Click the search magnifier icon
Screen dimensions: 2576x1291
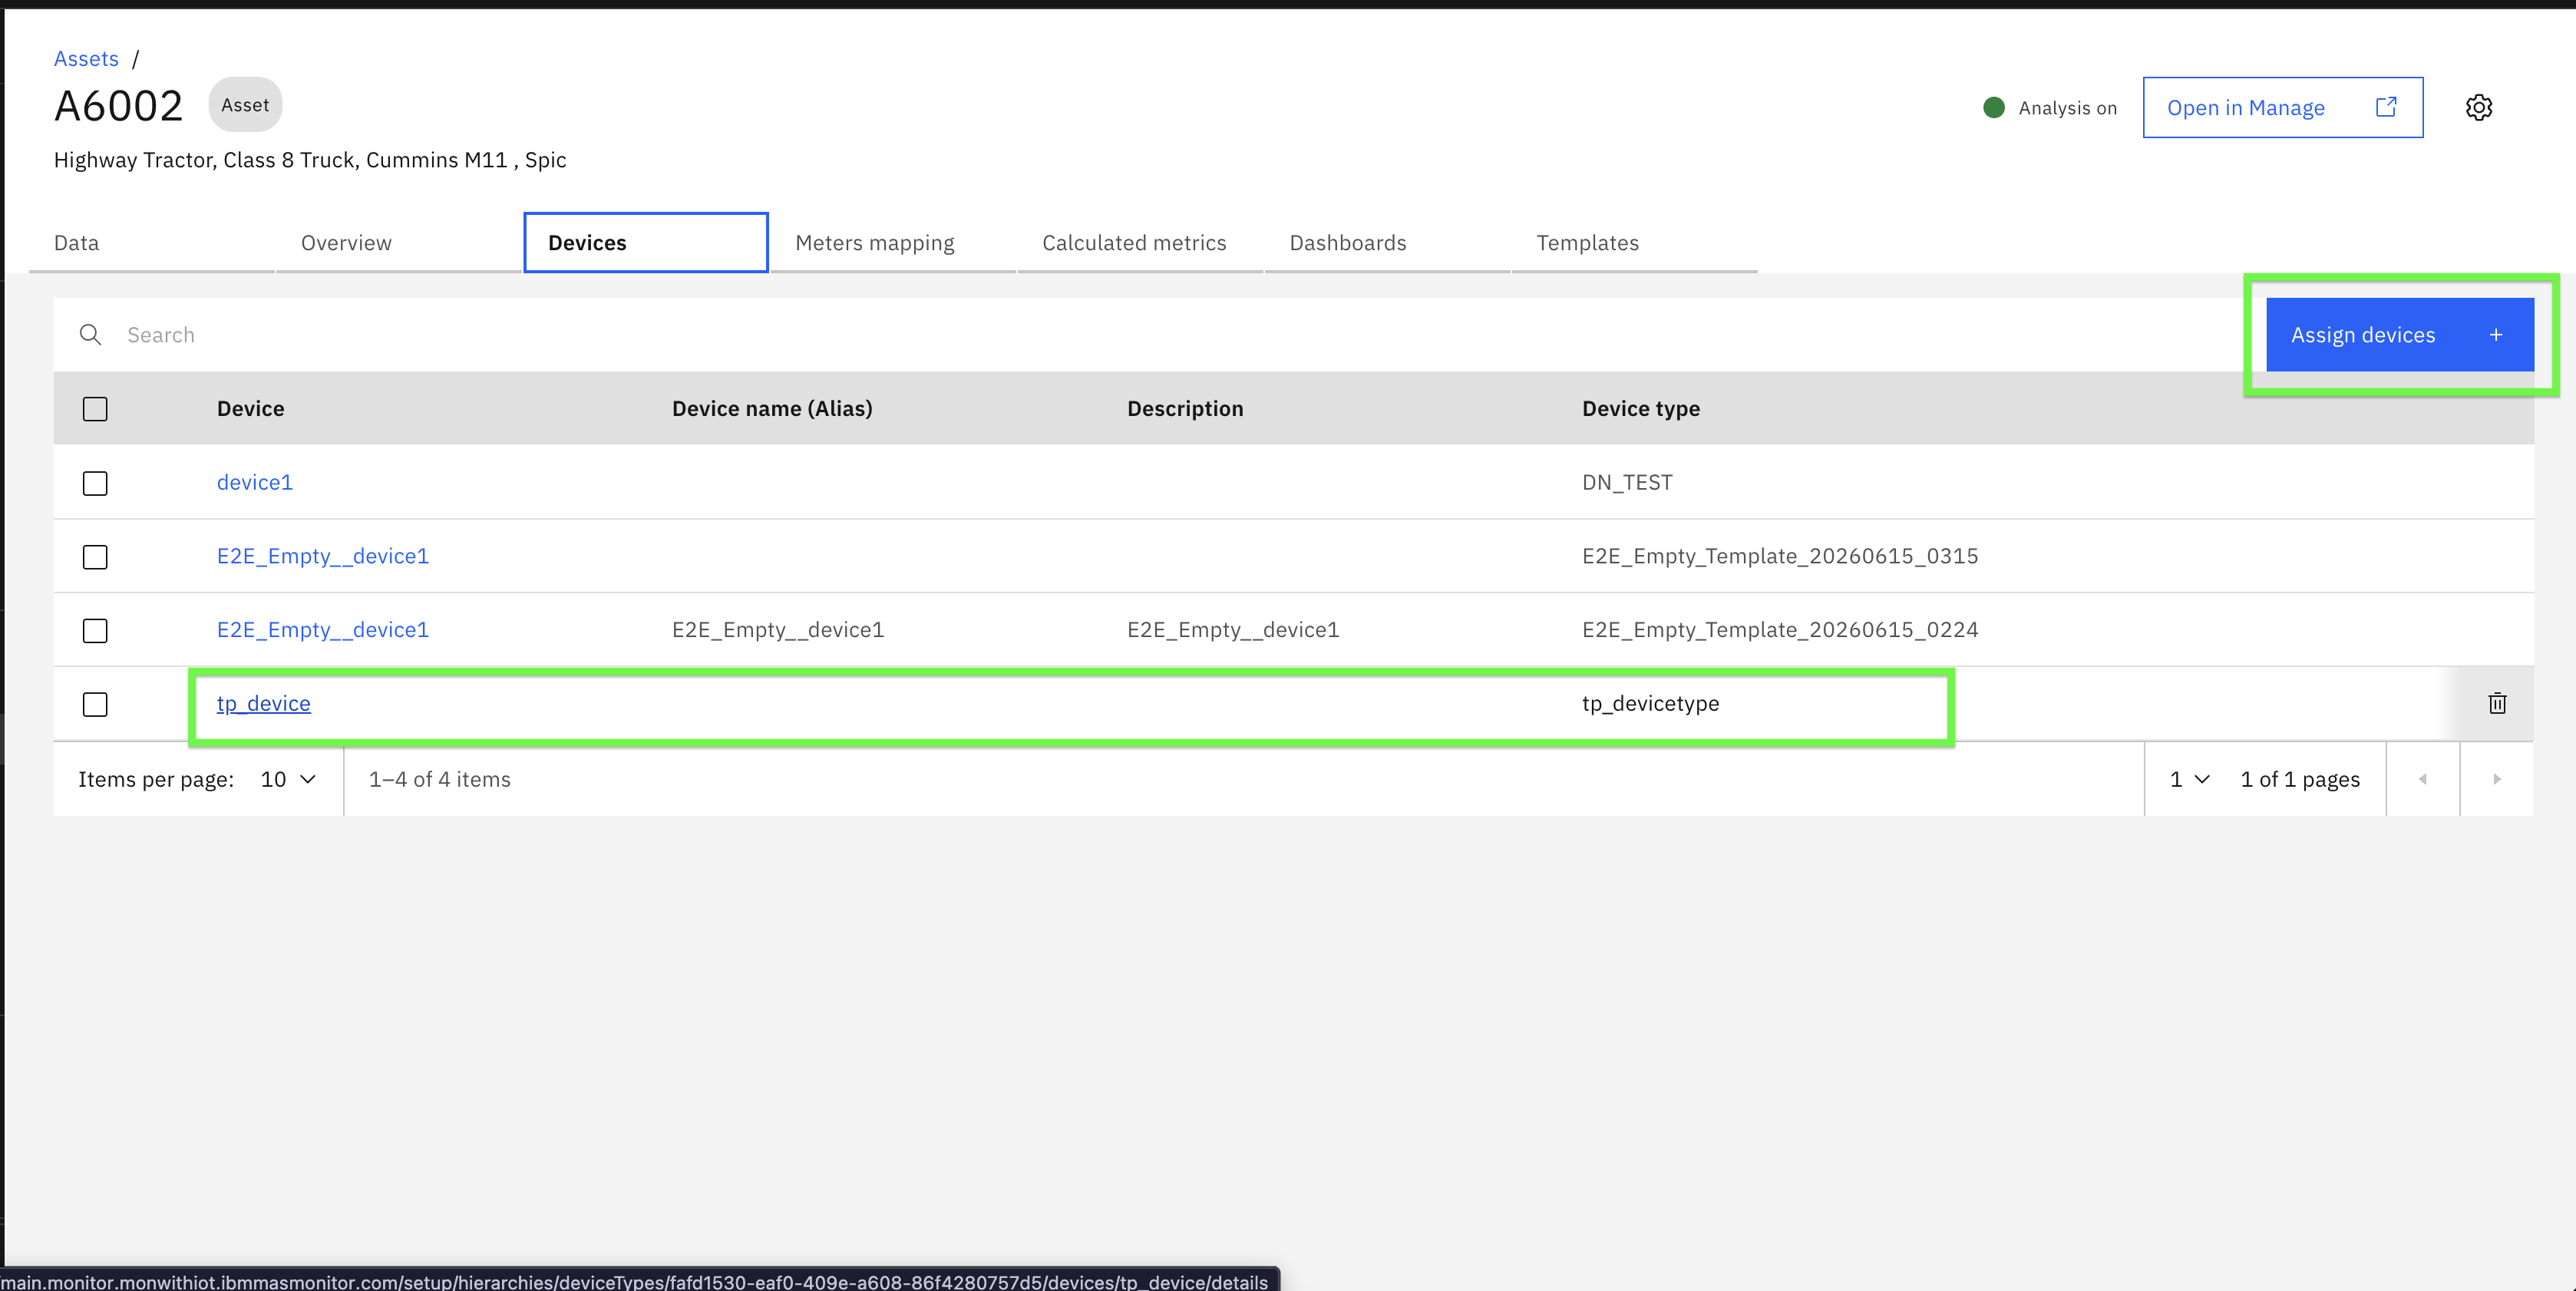[90, 334]
